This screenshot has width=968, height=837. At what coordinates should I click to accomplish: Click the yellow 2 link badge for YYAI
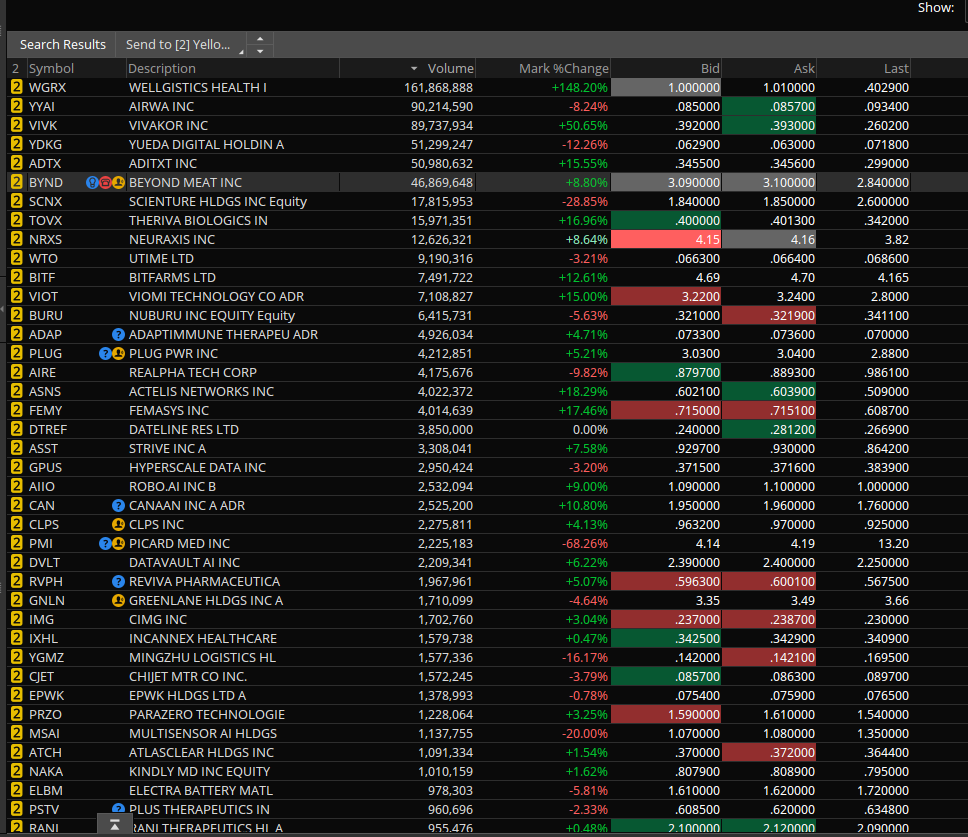click(17, 107)
